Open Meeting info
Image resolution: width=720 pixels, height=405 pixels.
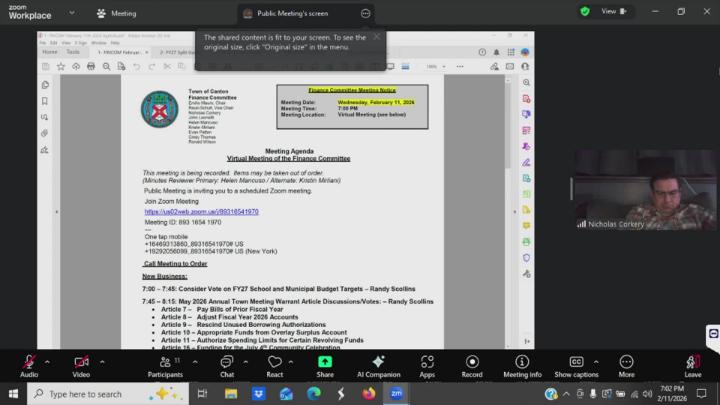(522, 362)
